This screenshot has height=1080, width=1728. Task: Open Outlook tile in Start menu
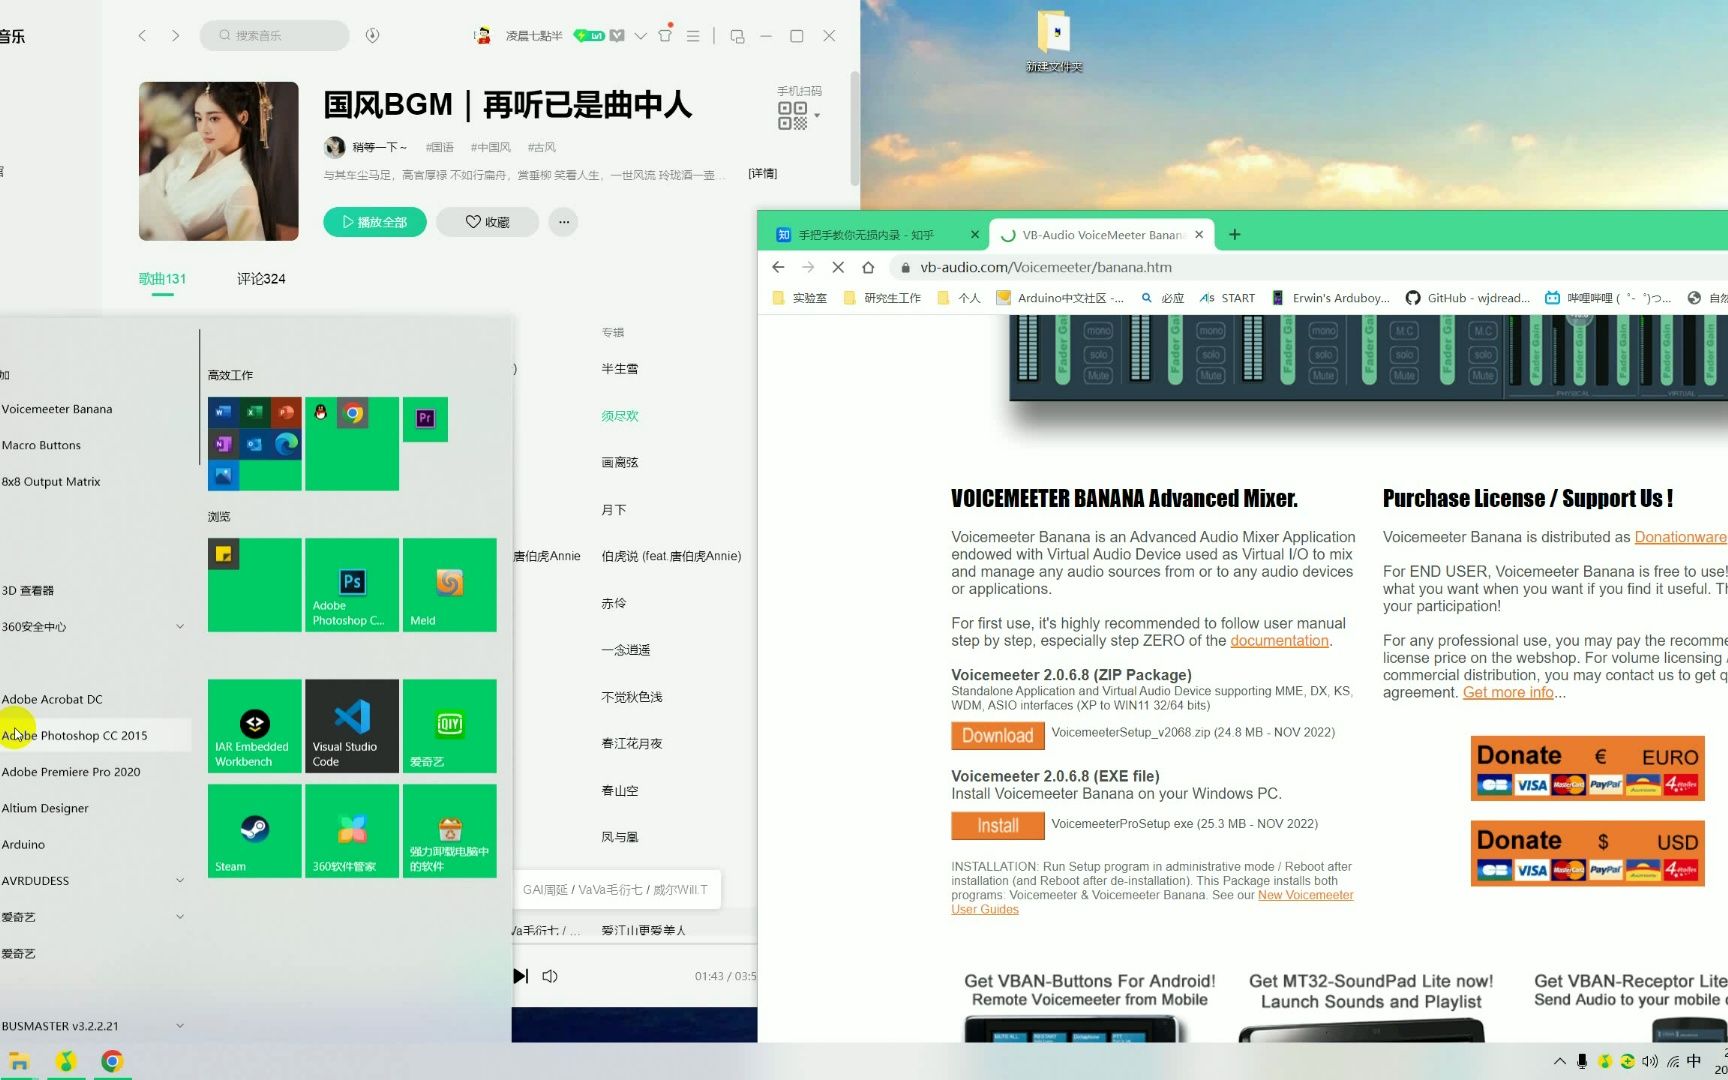[255, 444]
